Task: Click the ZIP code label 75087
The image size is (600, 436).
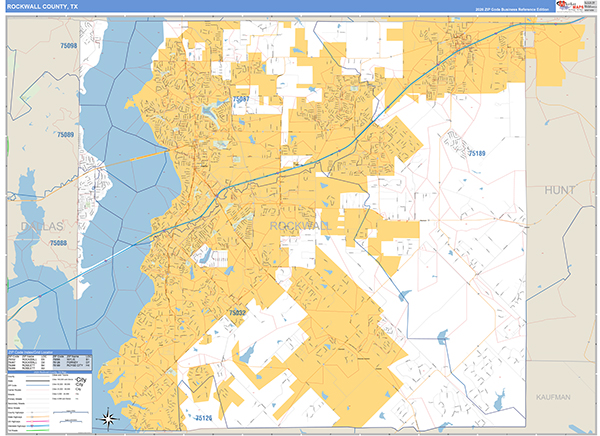Action: (241, 99)
